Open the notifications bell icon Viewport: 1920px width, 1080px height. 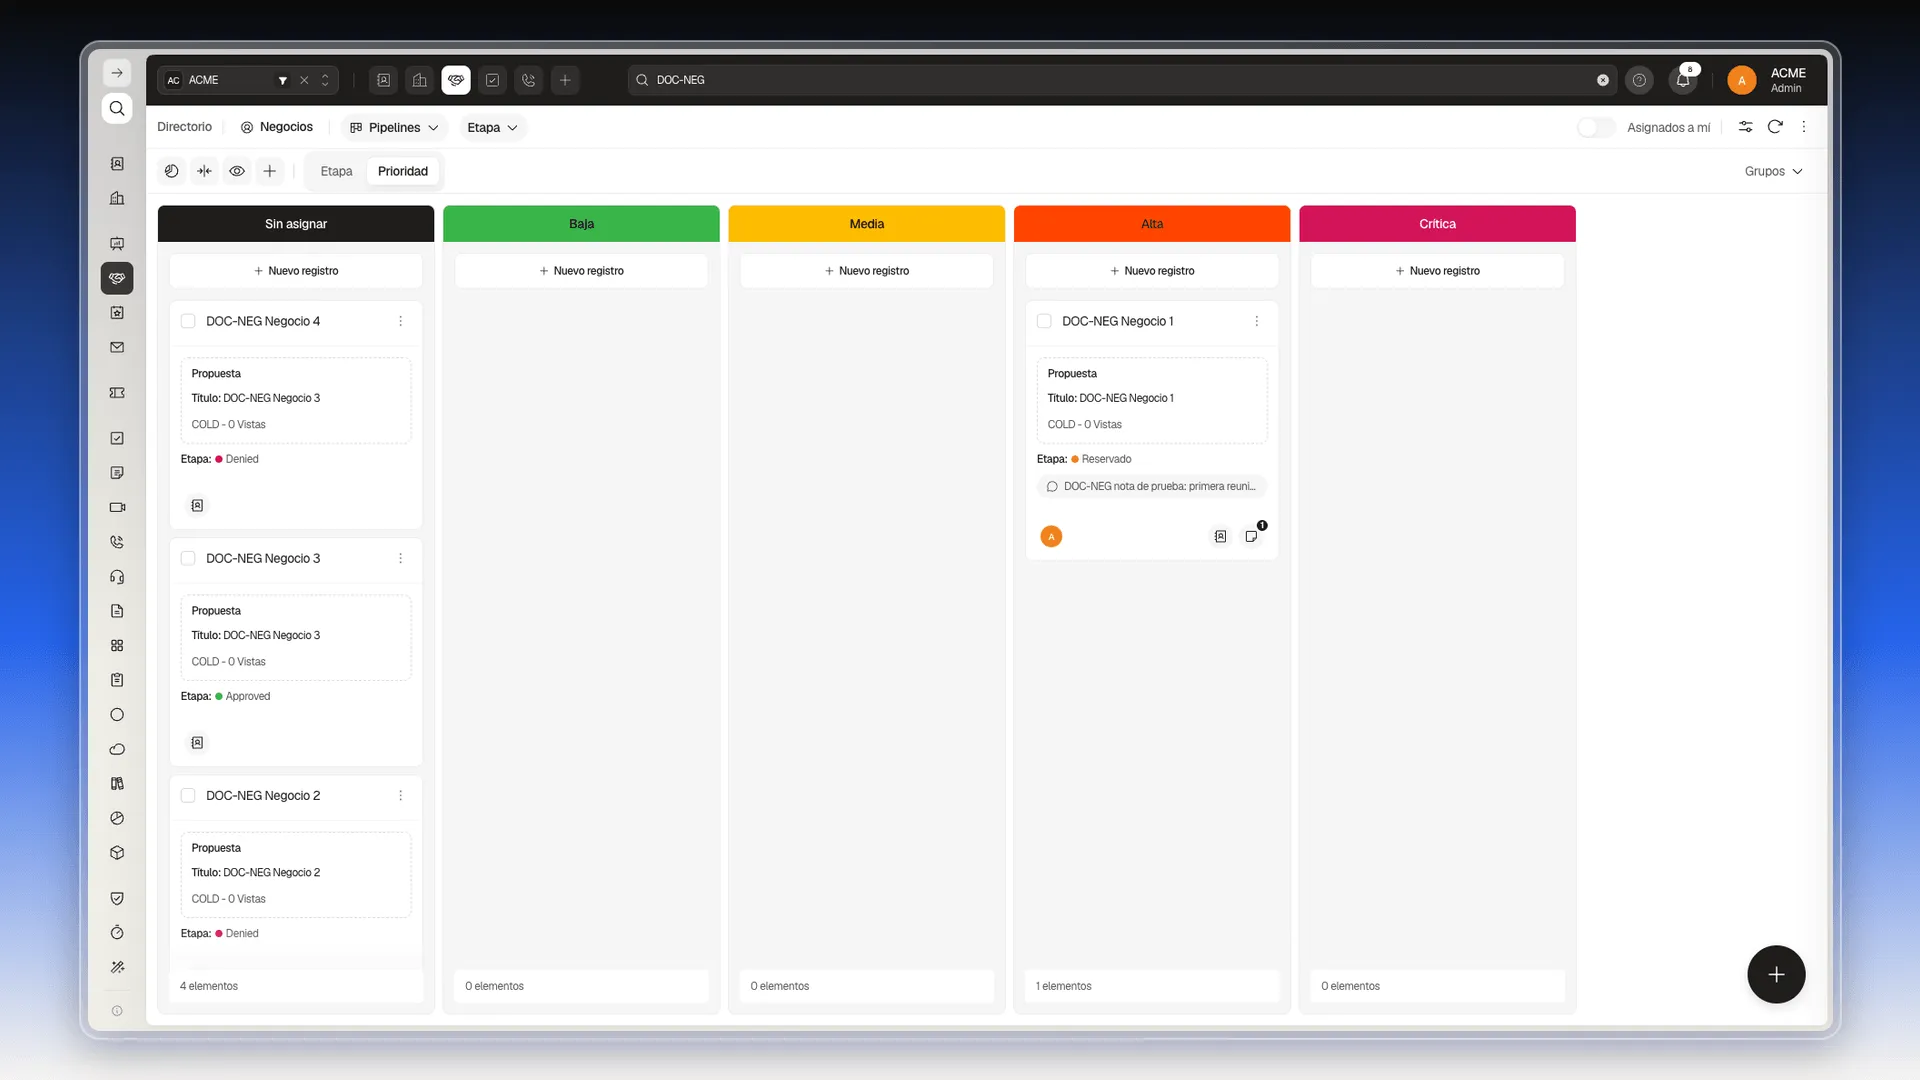click(x=1683, y=80)
